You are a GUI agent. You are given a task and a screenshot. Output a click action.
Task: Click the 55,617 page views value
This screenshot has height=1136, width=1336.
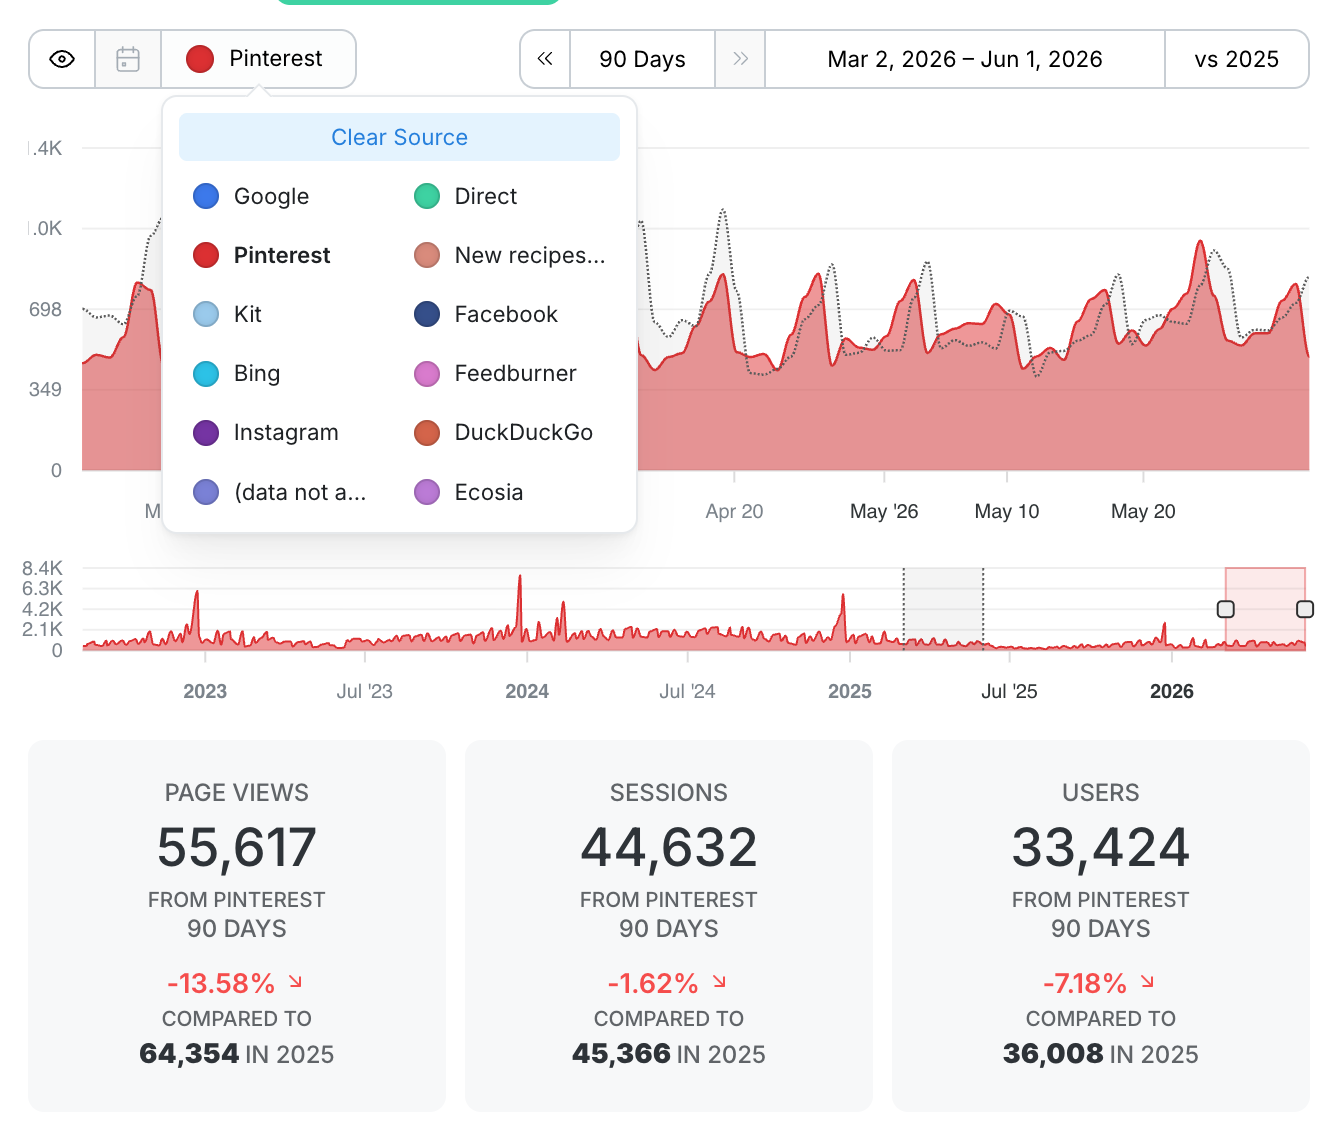(x=237, y=848)
